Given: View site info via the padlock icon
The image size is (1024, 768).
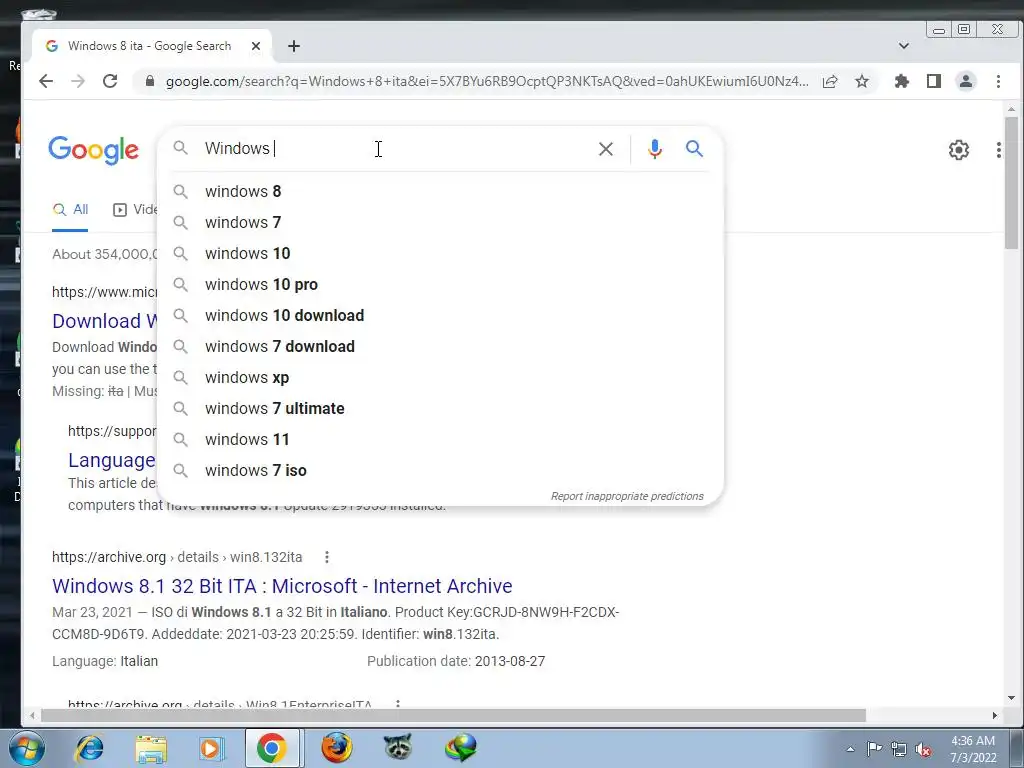Looking at the screenshot, I should tap(150, 81).
